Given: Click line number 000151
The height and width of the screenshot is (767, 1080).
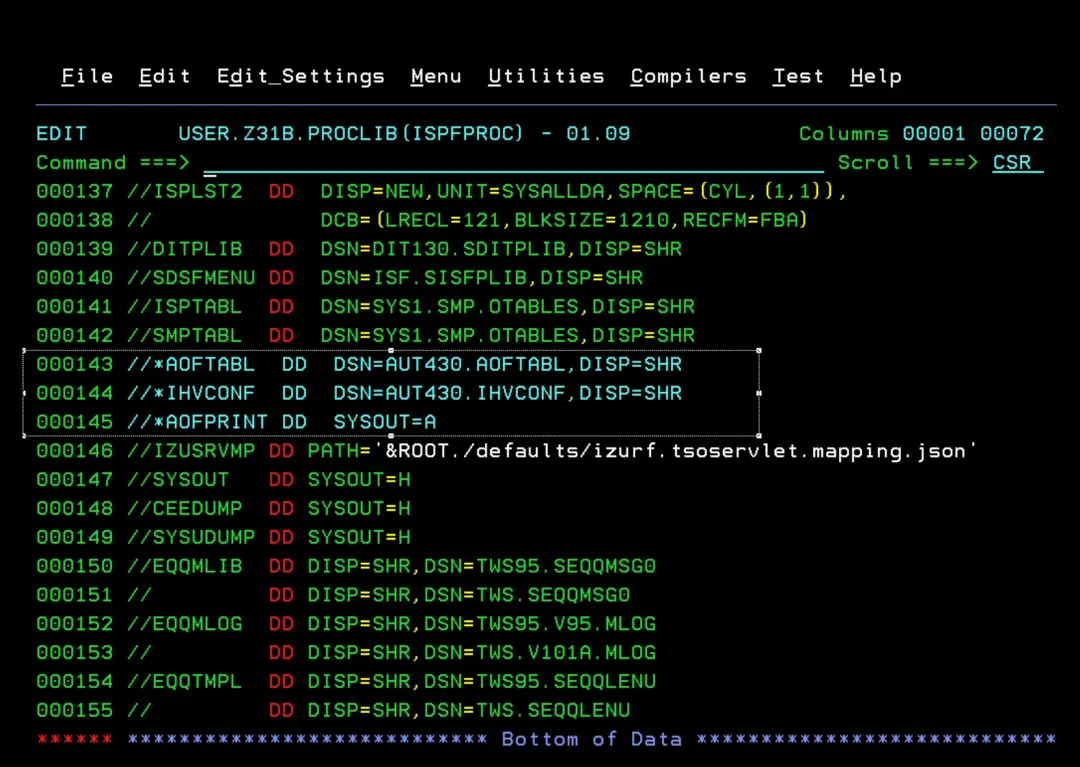Looking at the screenshot, I should click(x=74, y=596).
